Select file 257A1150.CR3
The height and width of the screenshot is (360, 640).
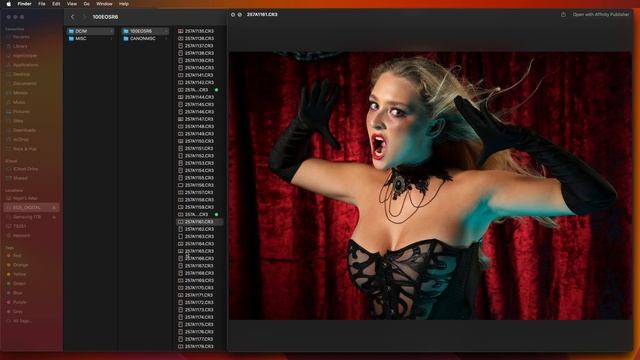[200, 141]
